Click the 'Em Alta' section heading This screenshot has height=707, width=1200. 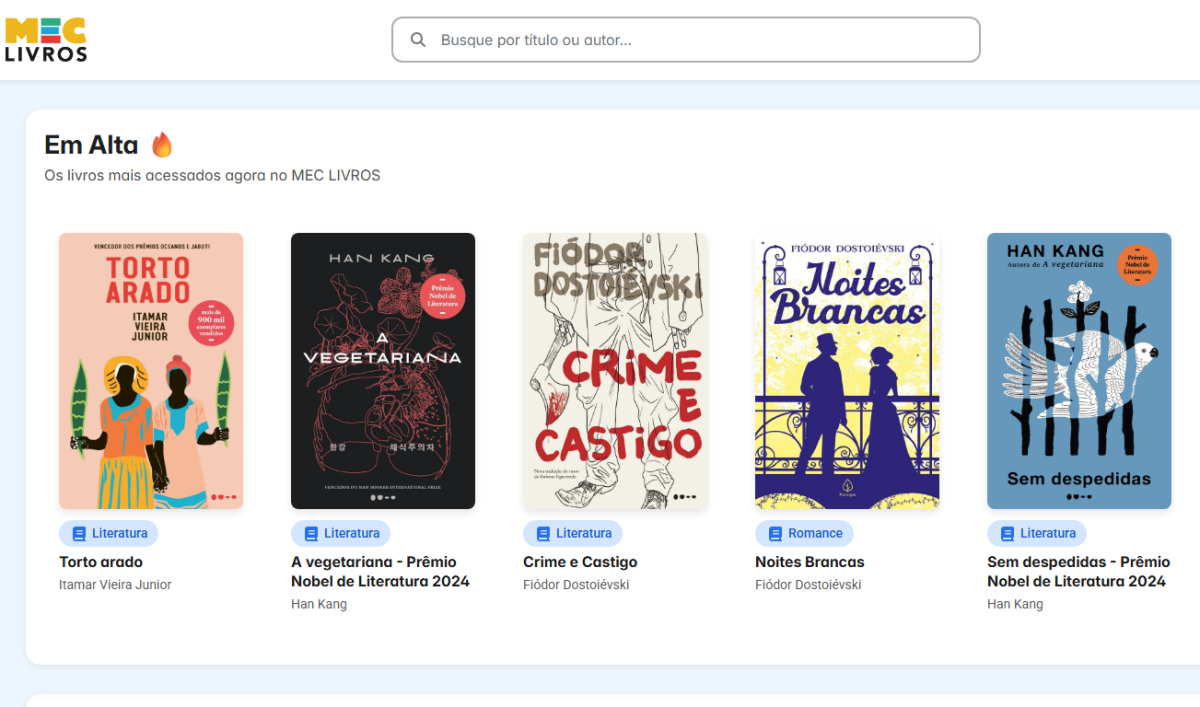coord(91,145)
